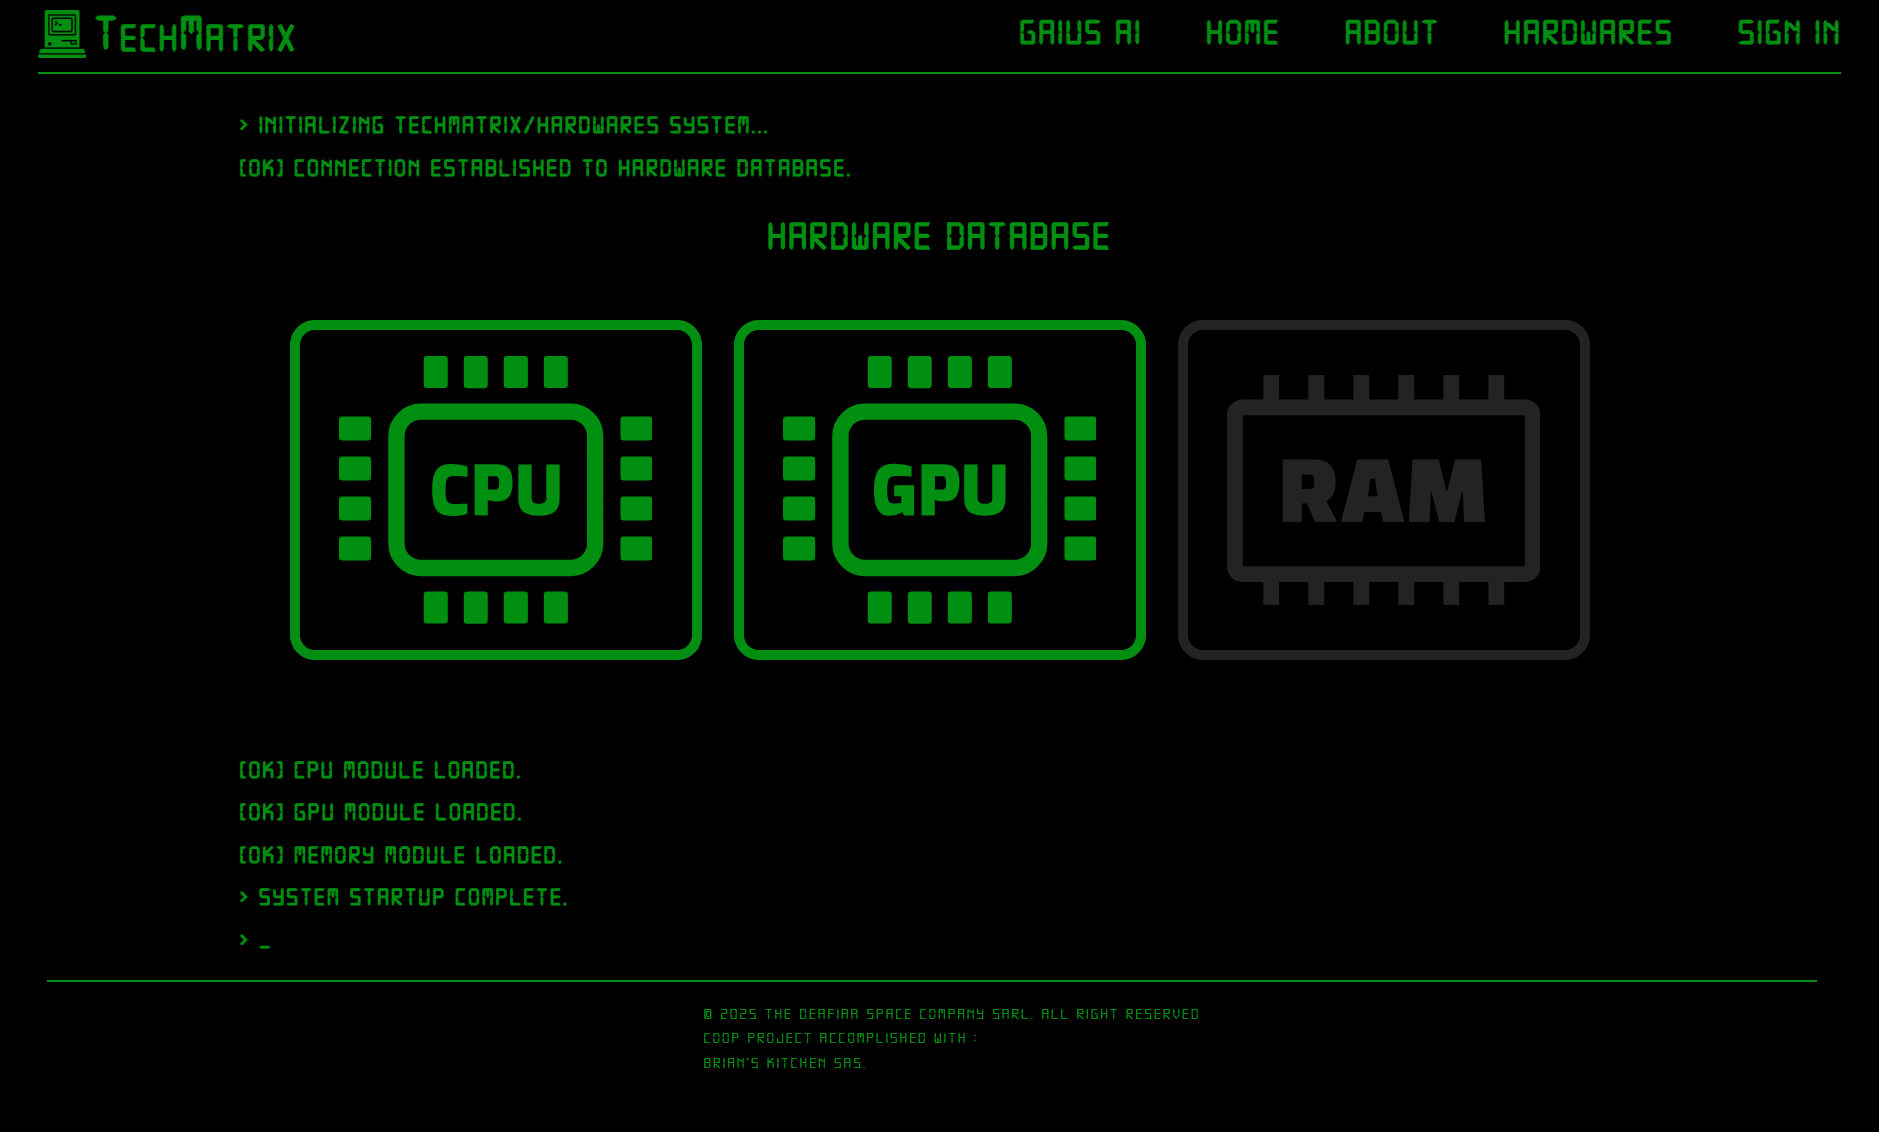Image resolution: width=1879 pixels, height=1132 pixels.
Task: Click the Sign In link
Action: [x=1789, y=33]
